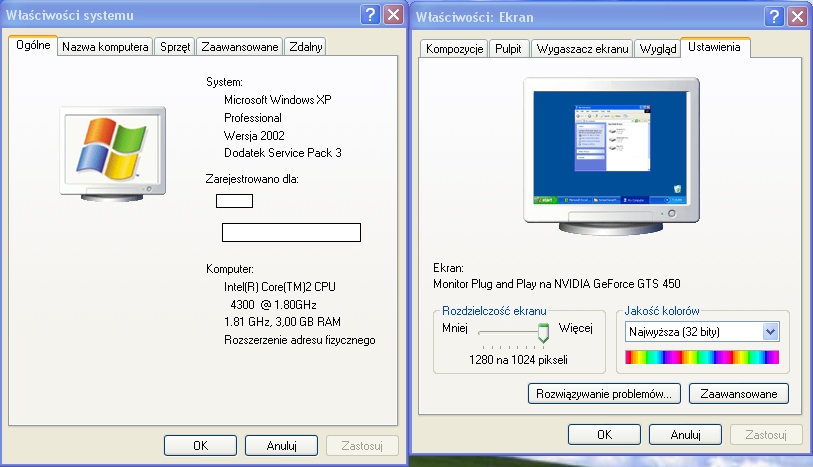The height and width of the screenshot is (467, 813).
Task: Confirm with OK in Display Properties
Action: 604,434
